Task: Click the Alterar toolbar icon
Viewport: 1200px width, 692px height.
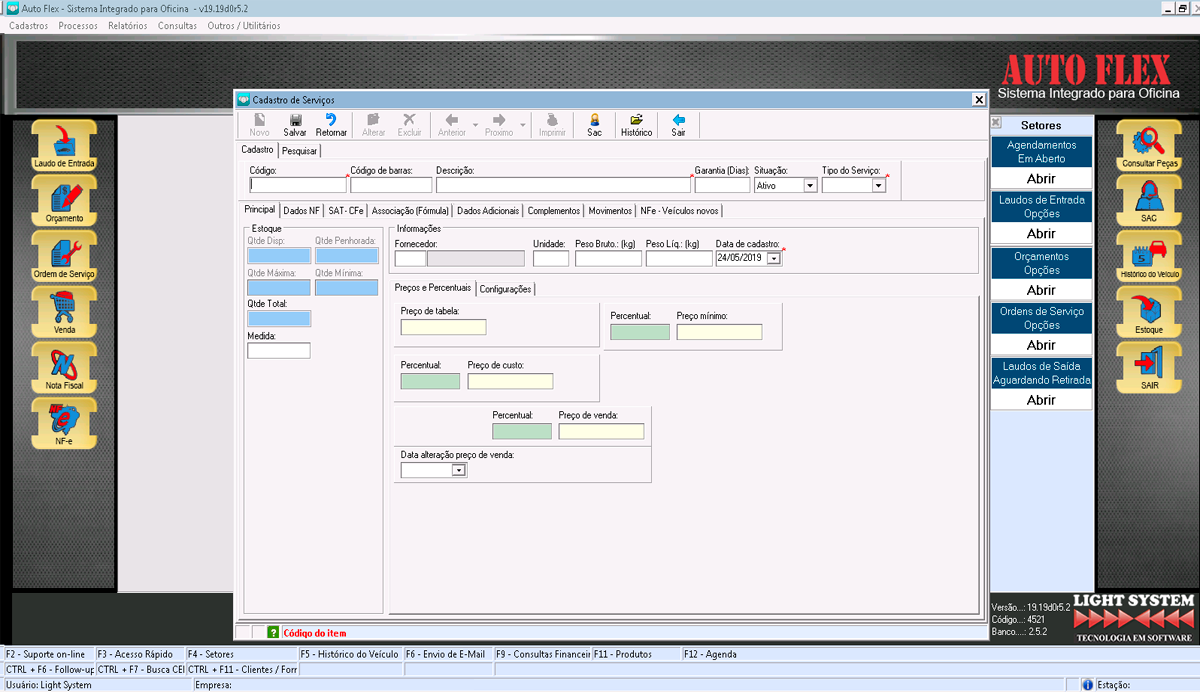Action: pyautogui.click(x=373, y=125)
